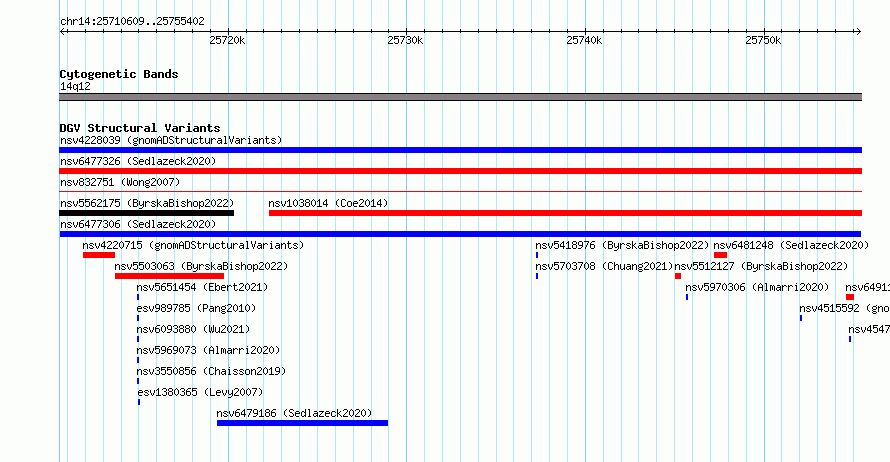Click the 25730k ruler tick label
890x462 pixels.
(405, 40)
